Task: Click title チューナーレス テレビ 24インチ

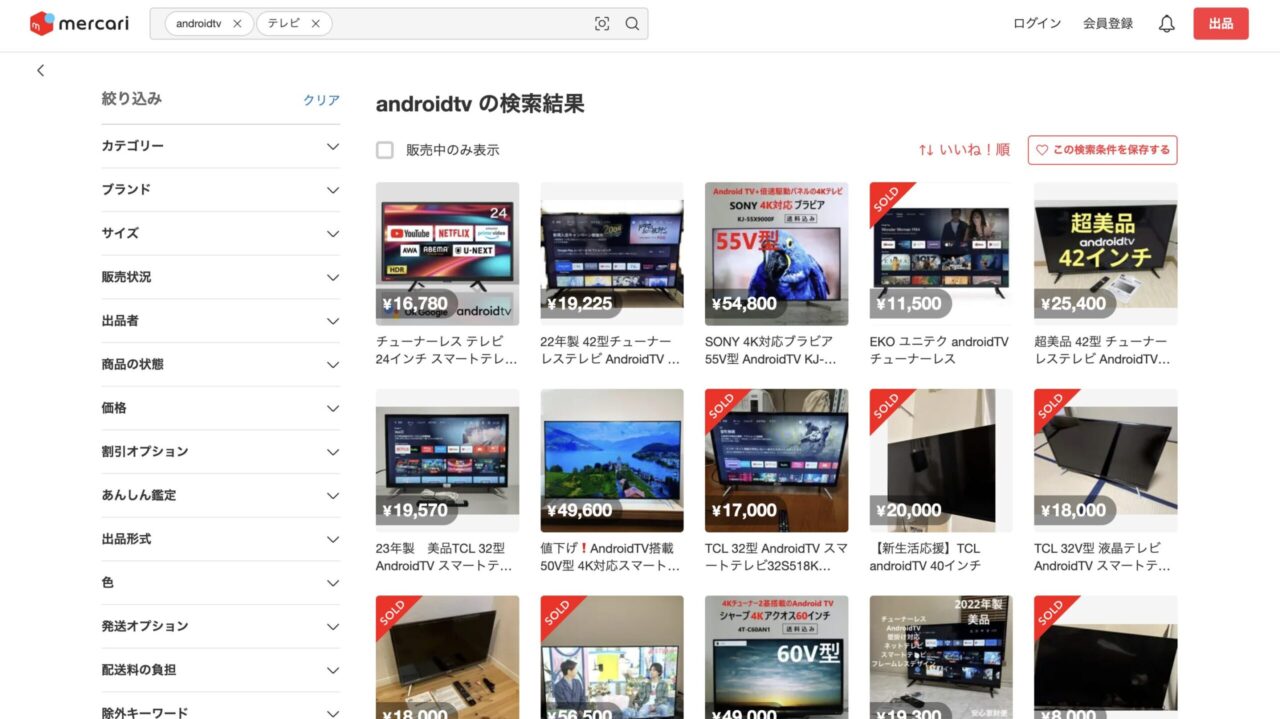Action: click(447, 350)
